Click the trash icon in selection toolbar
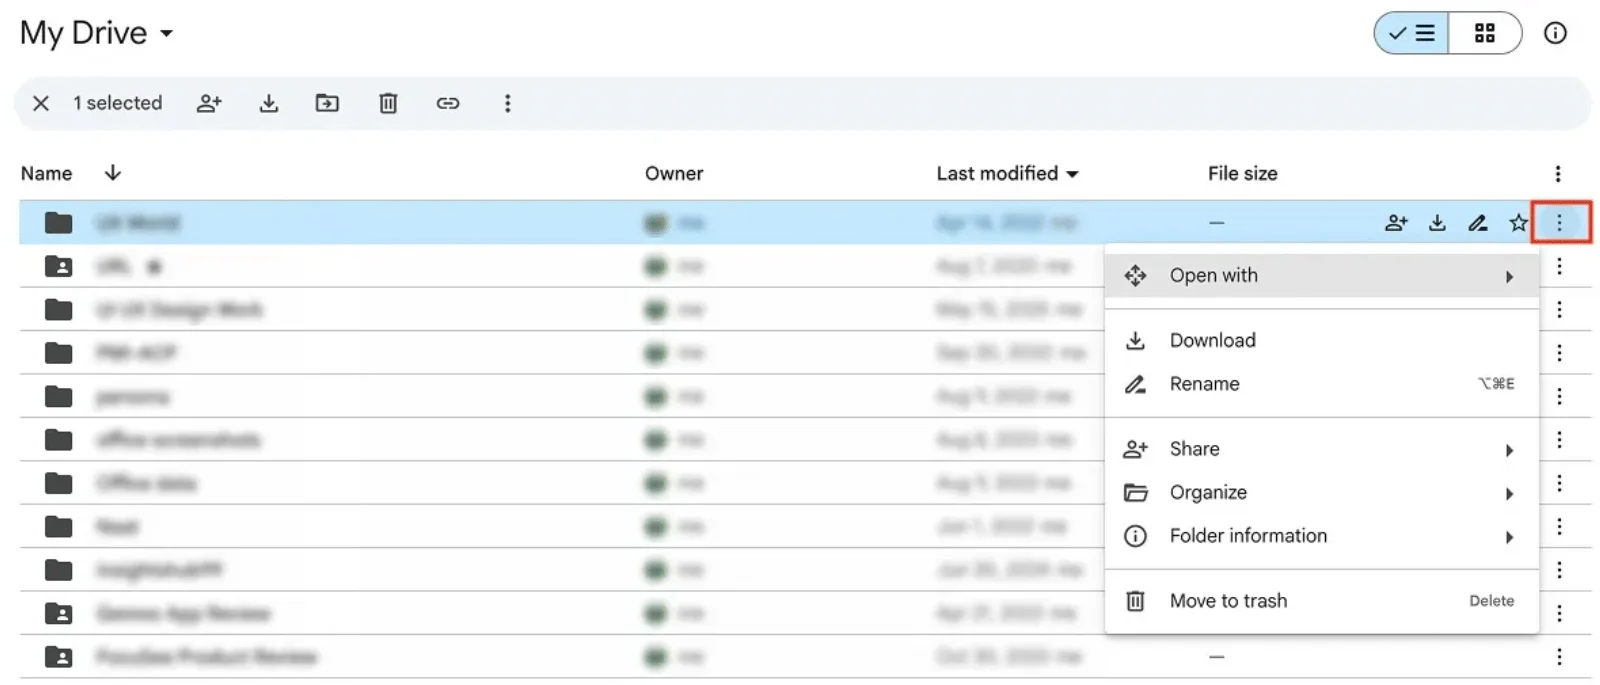 tap(388, 103)
